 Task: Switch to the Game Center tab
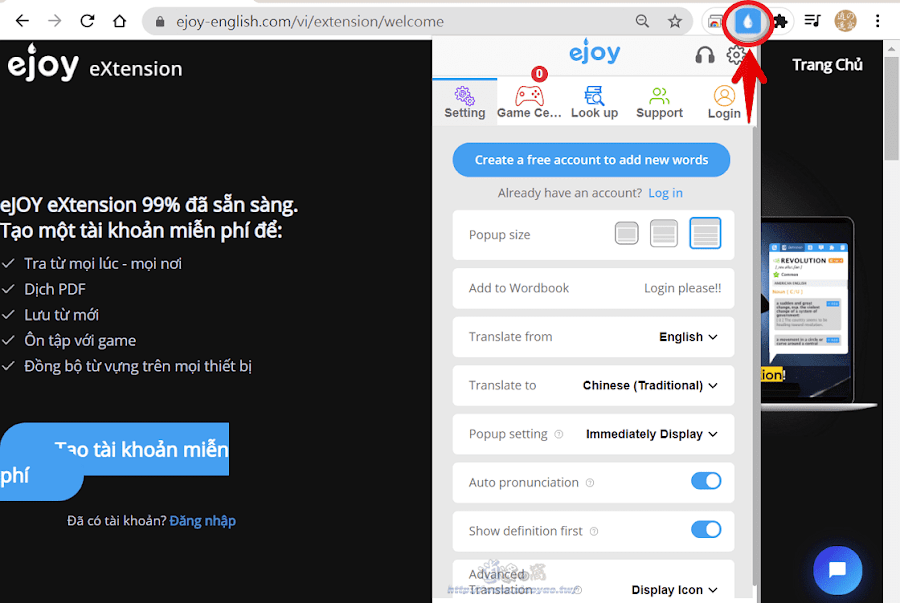(529, 103)
